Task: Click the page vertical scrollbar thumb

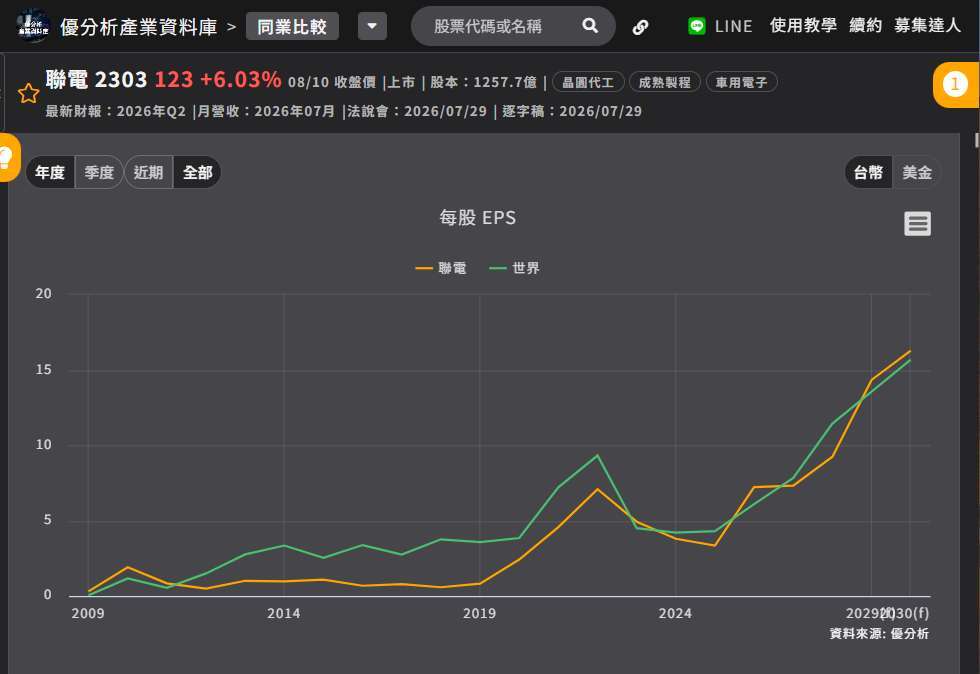Action: click(976, 140)
